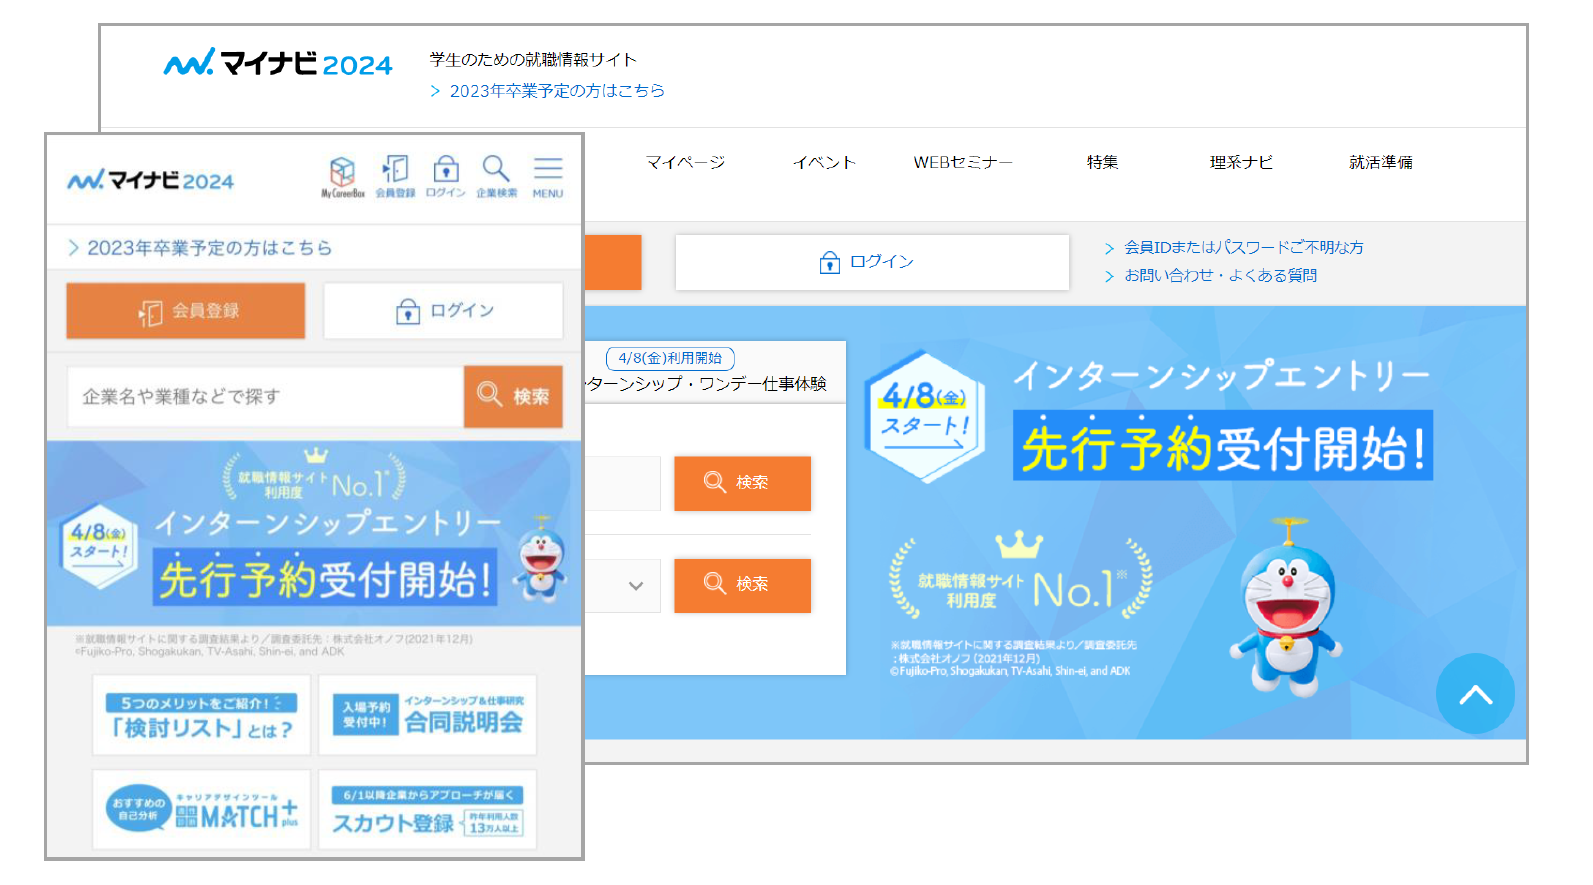The height and width of the screenshot is (885, 1593).
Task: Click the orange 会員登録 button in mobile view
Action: (186, 311)
